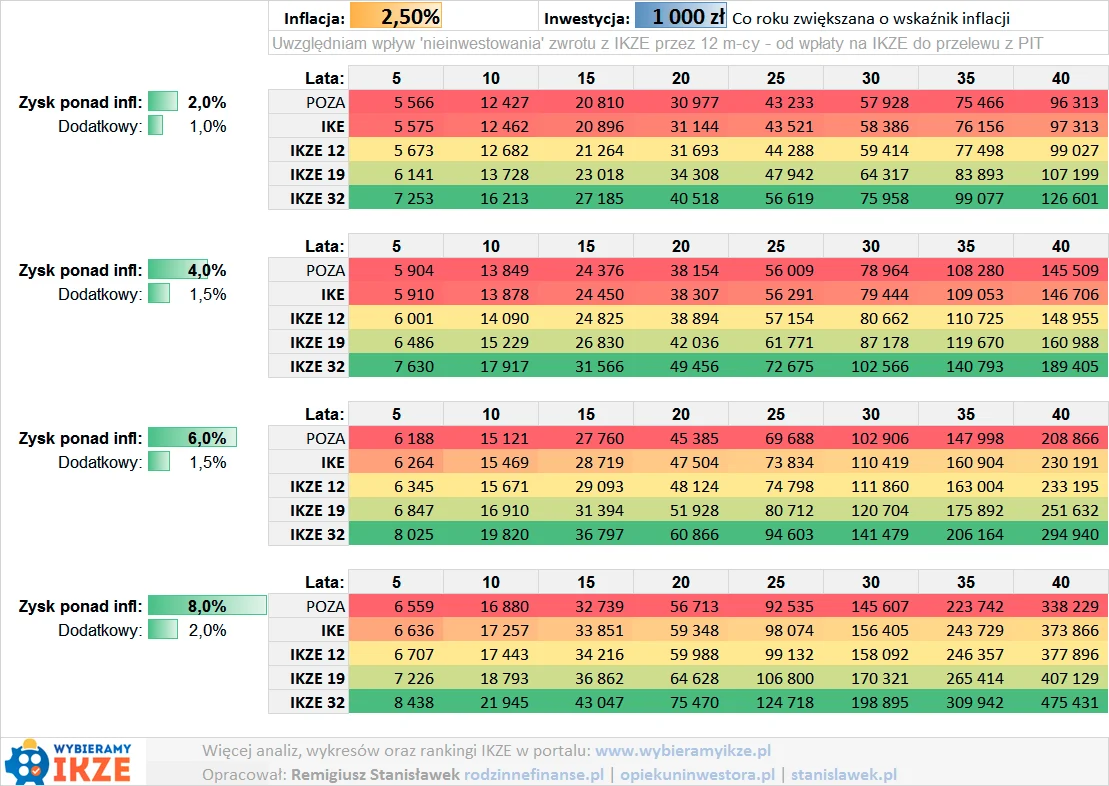Click the Dodatkowy 2,0% bar
1109x786 pixels.
tap(163, 630)
